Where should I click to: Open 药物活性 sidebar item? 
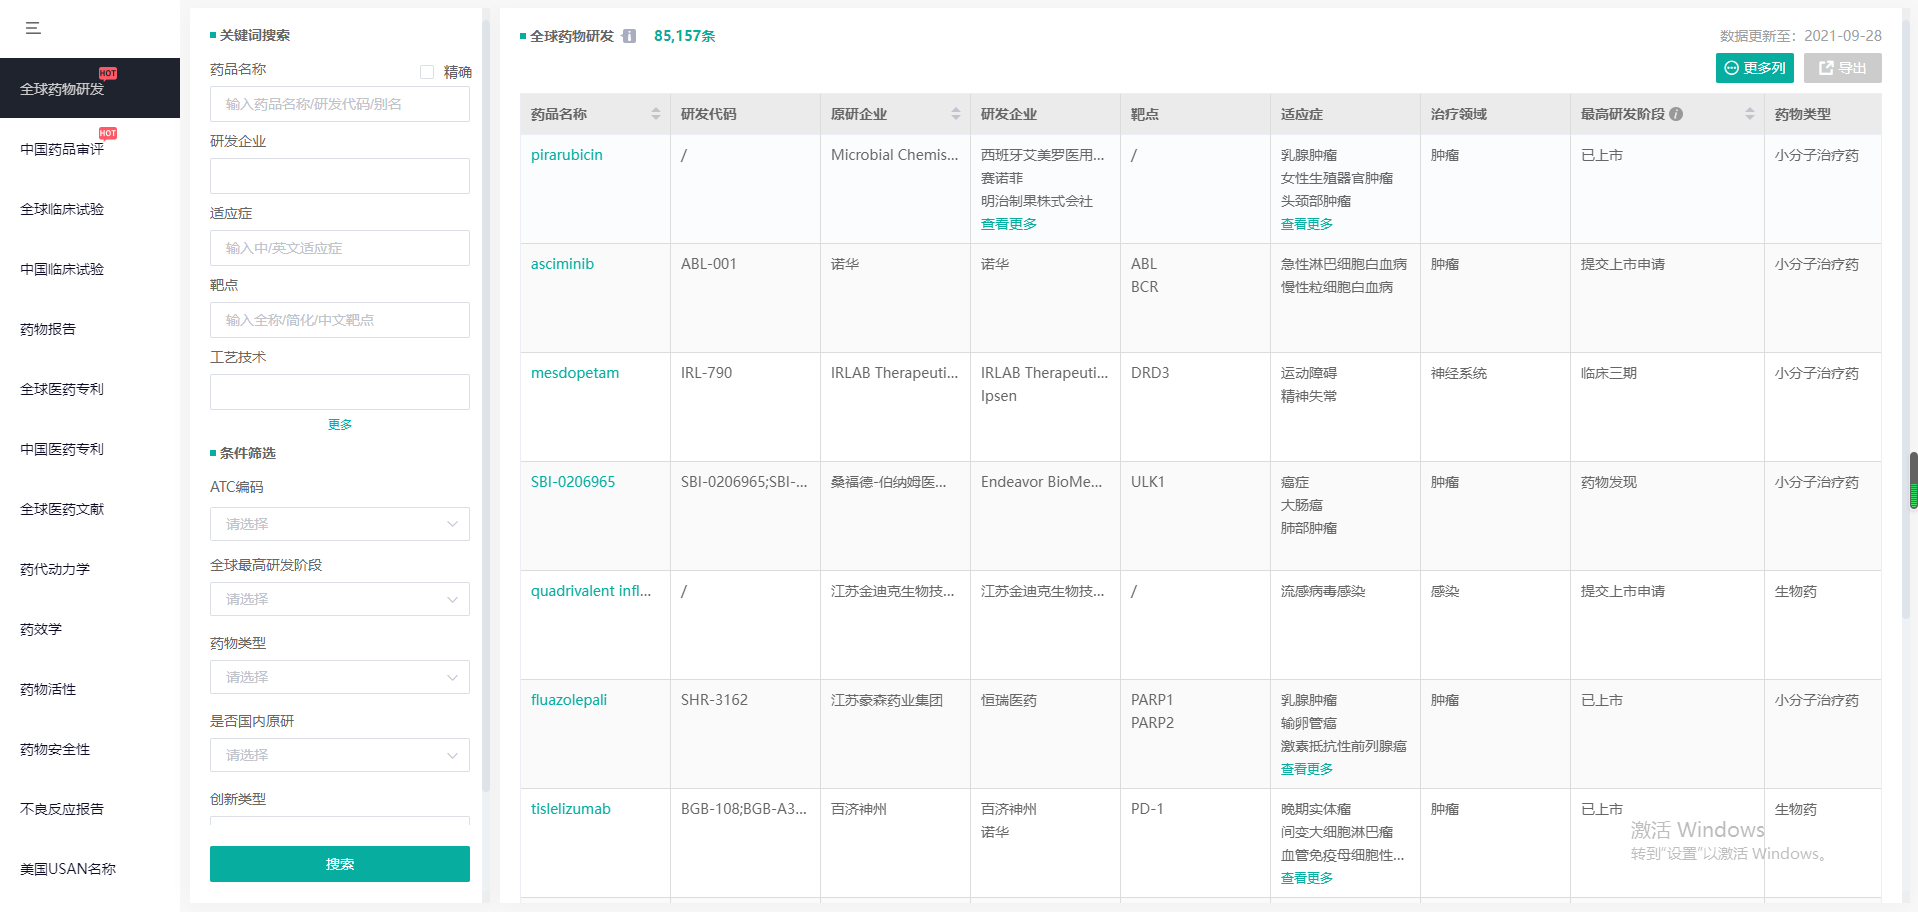pyautogui.click(x=90, y=689)
